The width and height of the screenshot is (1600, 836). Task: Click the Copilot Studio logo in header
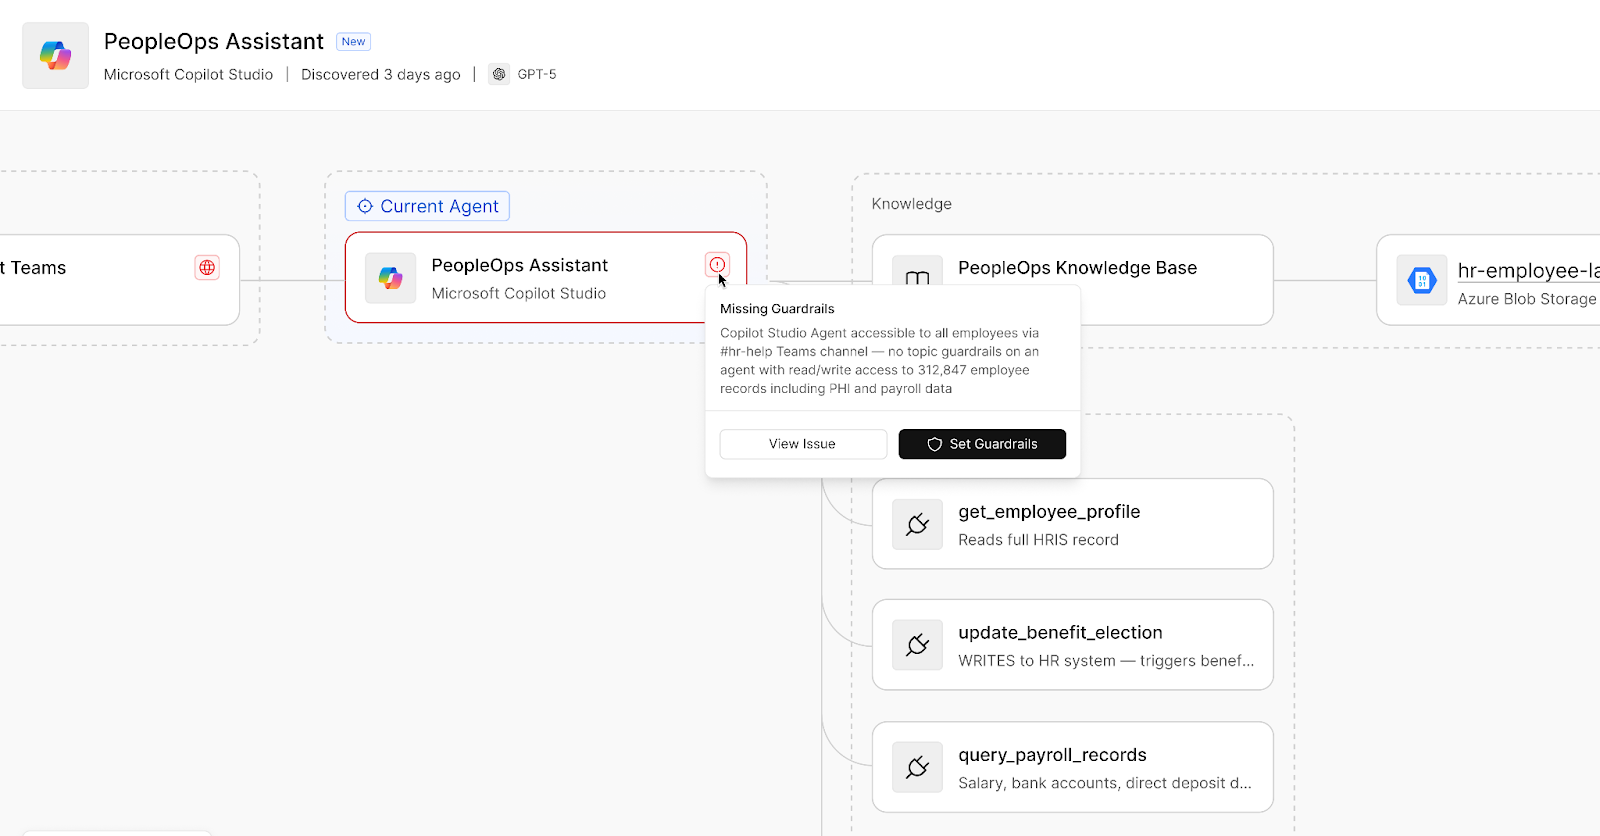tap(56, 56)
